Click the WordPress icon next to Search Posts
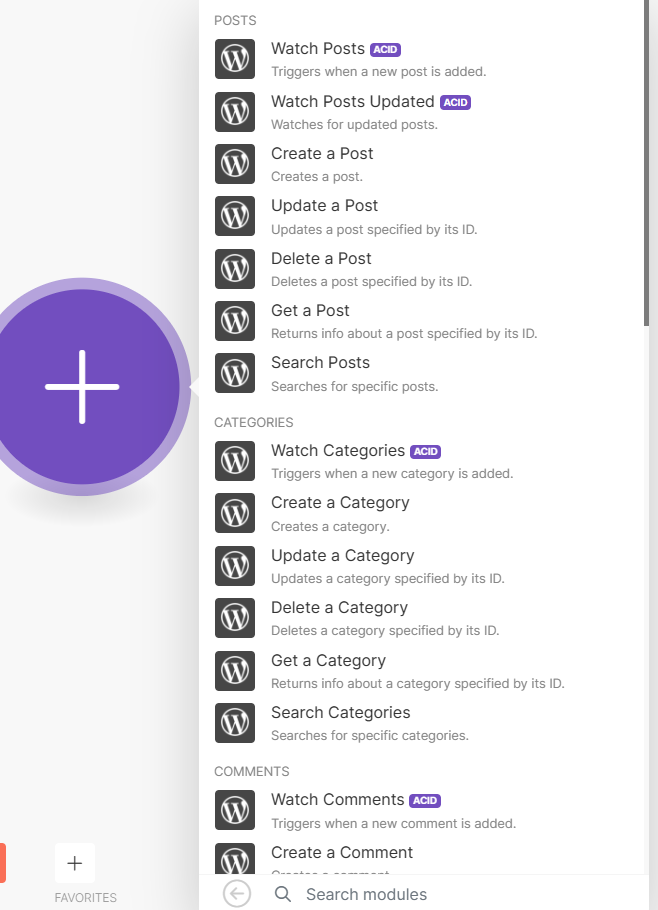Image resolution: width=658 pixels, height=910 pixels. [x=235, y=373]
